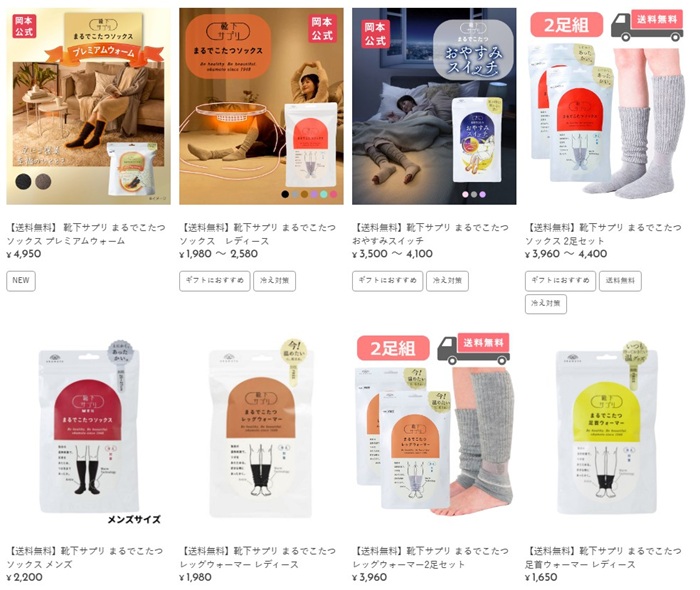The width and height of the screenshot is (700, 590).
Task: Click the 岡本公式 badge on Premium Warm image
Action: (24, 26)
